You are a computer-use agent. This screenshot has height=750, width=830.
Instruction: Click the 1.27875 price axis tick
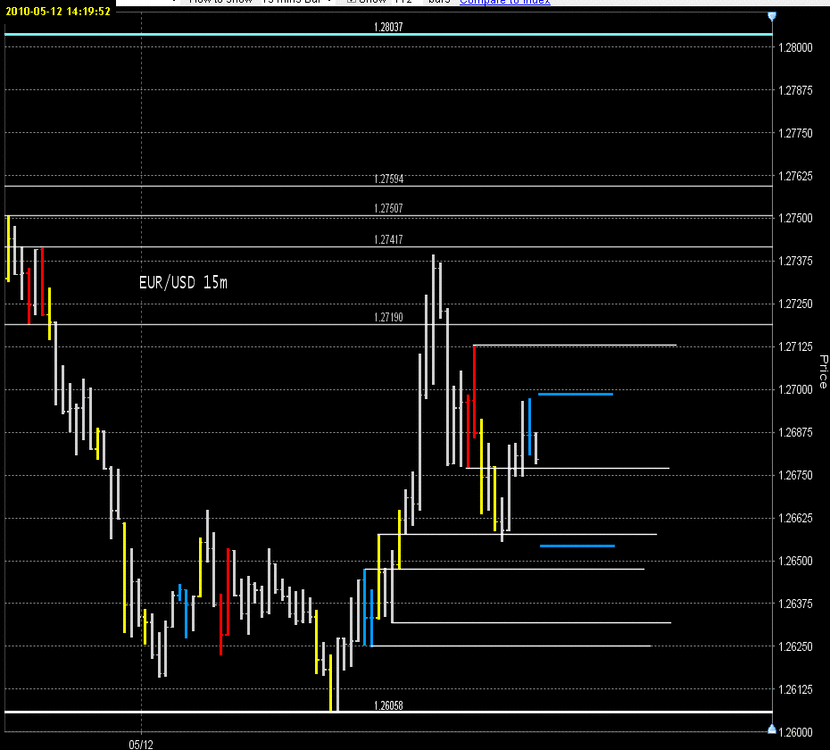pyautogui.click(x=795, y=91)
